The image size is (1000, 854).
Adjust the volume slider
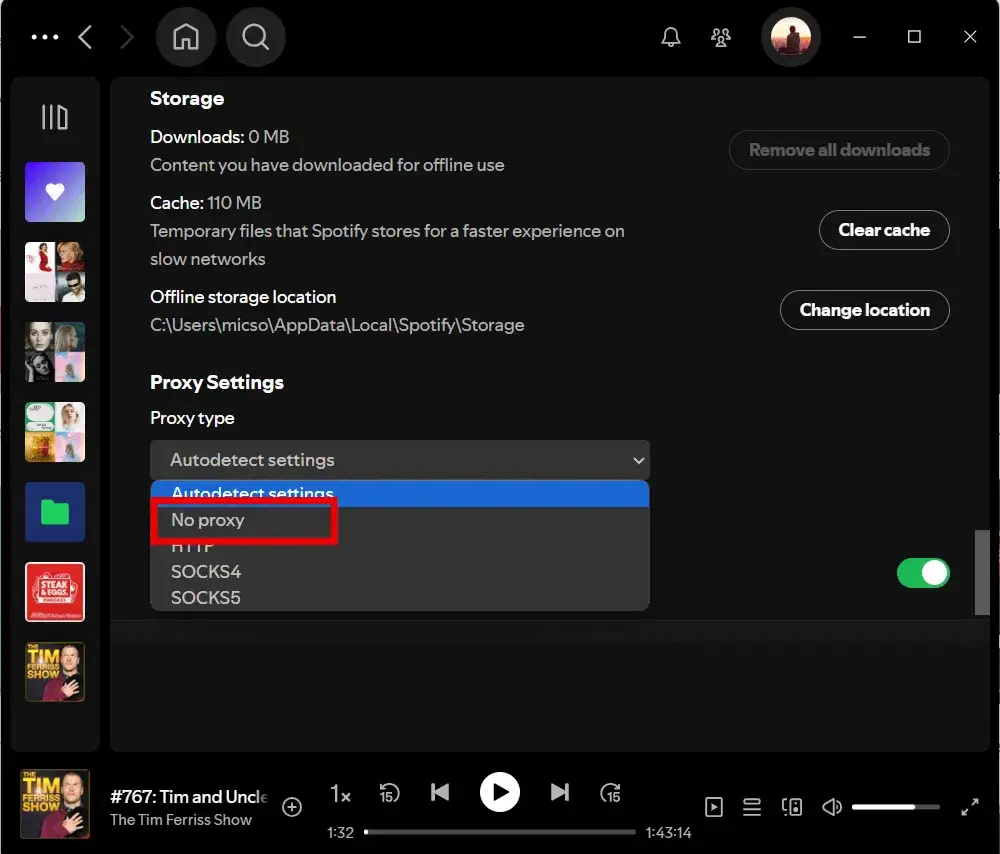pos(896,806)
